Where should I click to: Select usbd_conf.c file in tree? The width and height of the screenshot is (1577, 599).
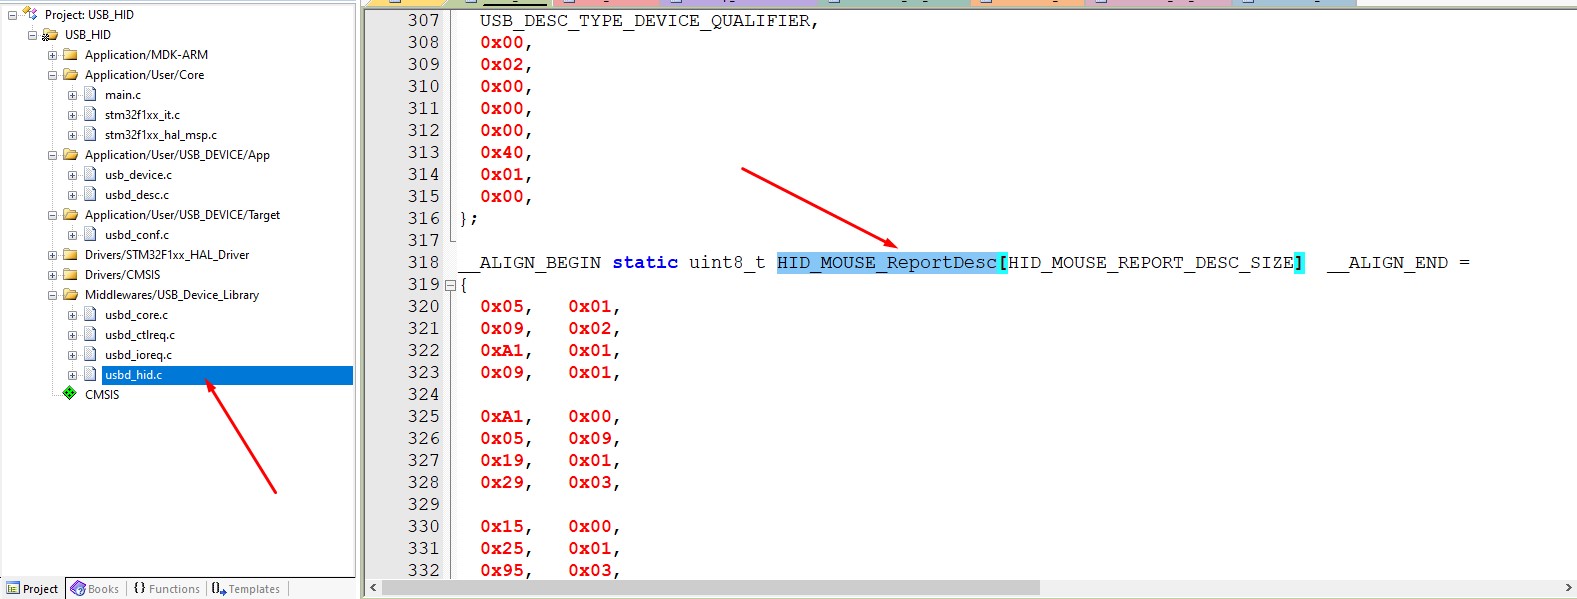(137, 235)
